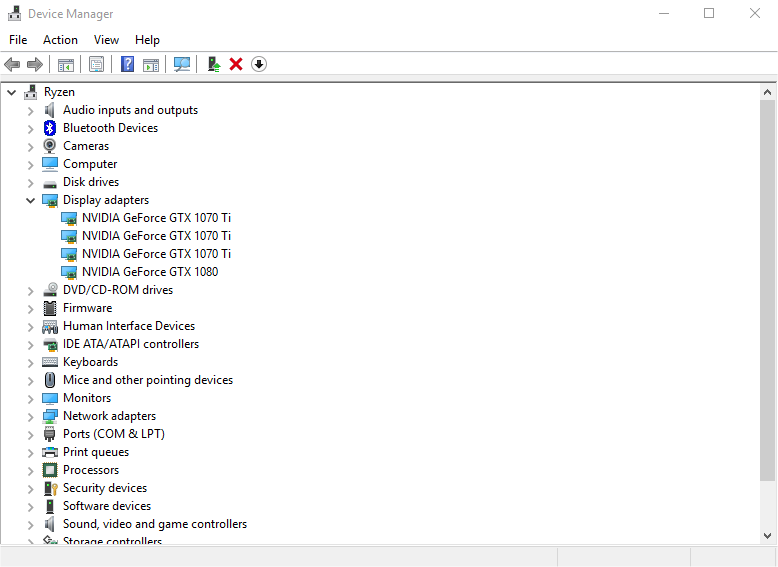Click the Firmware chip icon

point(50,308)
